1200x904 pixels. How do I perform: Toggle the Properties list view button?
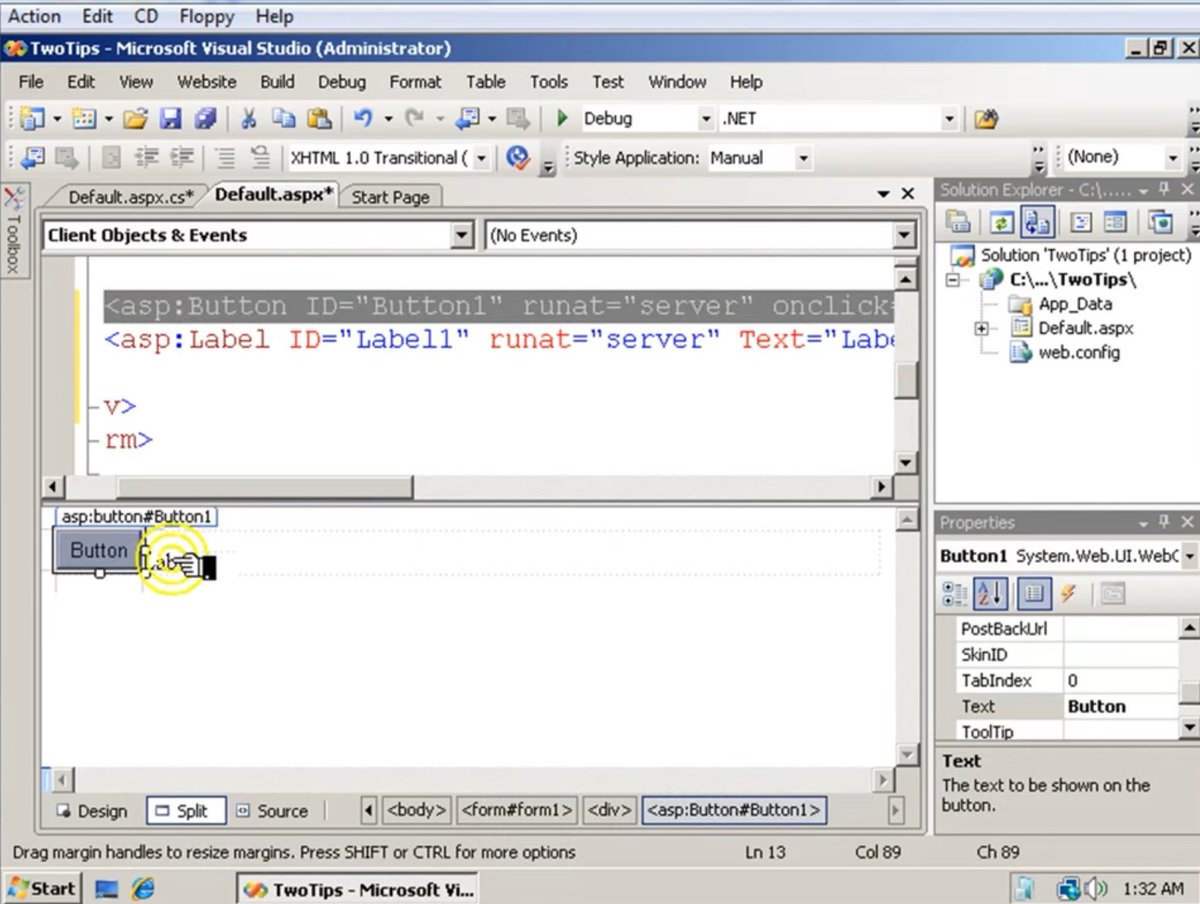click(x=1034, y=594)
